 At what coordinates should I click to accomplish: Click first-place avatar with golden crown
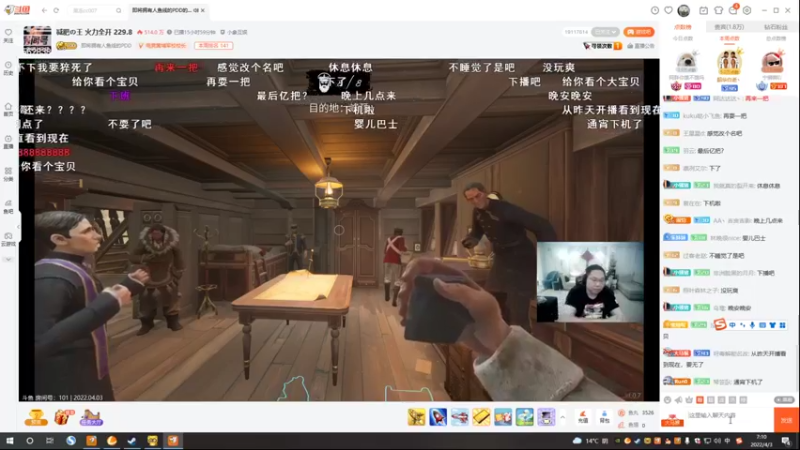[x=730, y=62]
